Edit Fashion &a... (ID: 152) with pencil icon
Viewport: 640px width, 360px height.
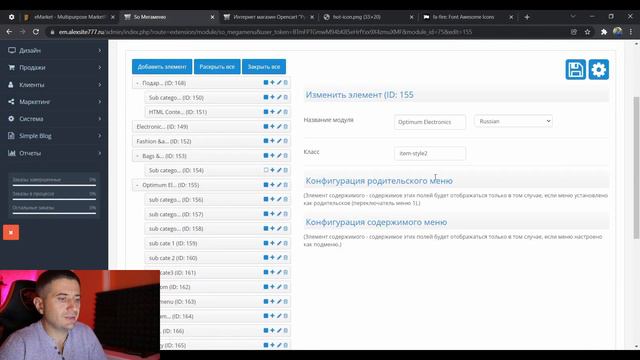click(x=279, y=141)
